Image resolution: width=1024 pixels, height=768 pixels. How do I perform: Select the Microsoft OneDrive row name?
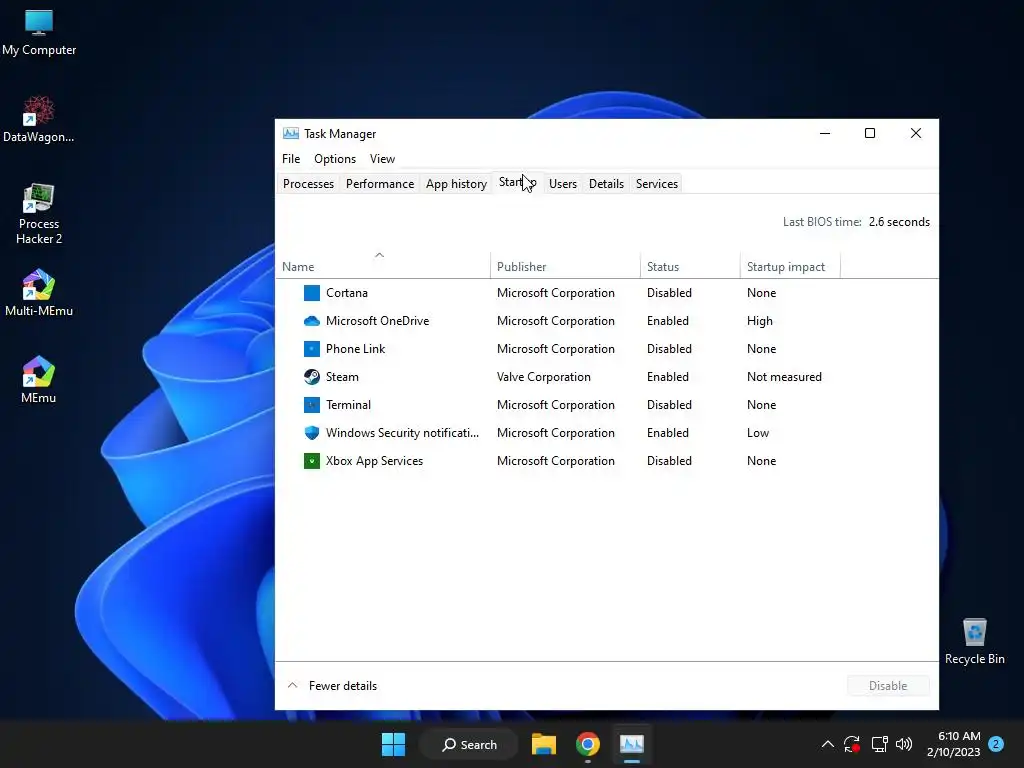point(377,321)
